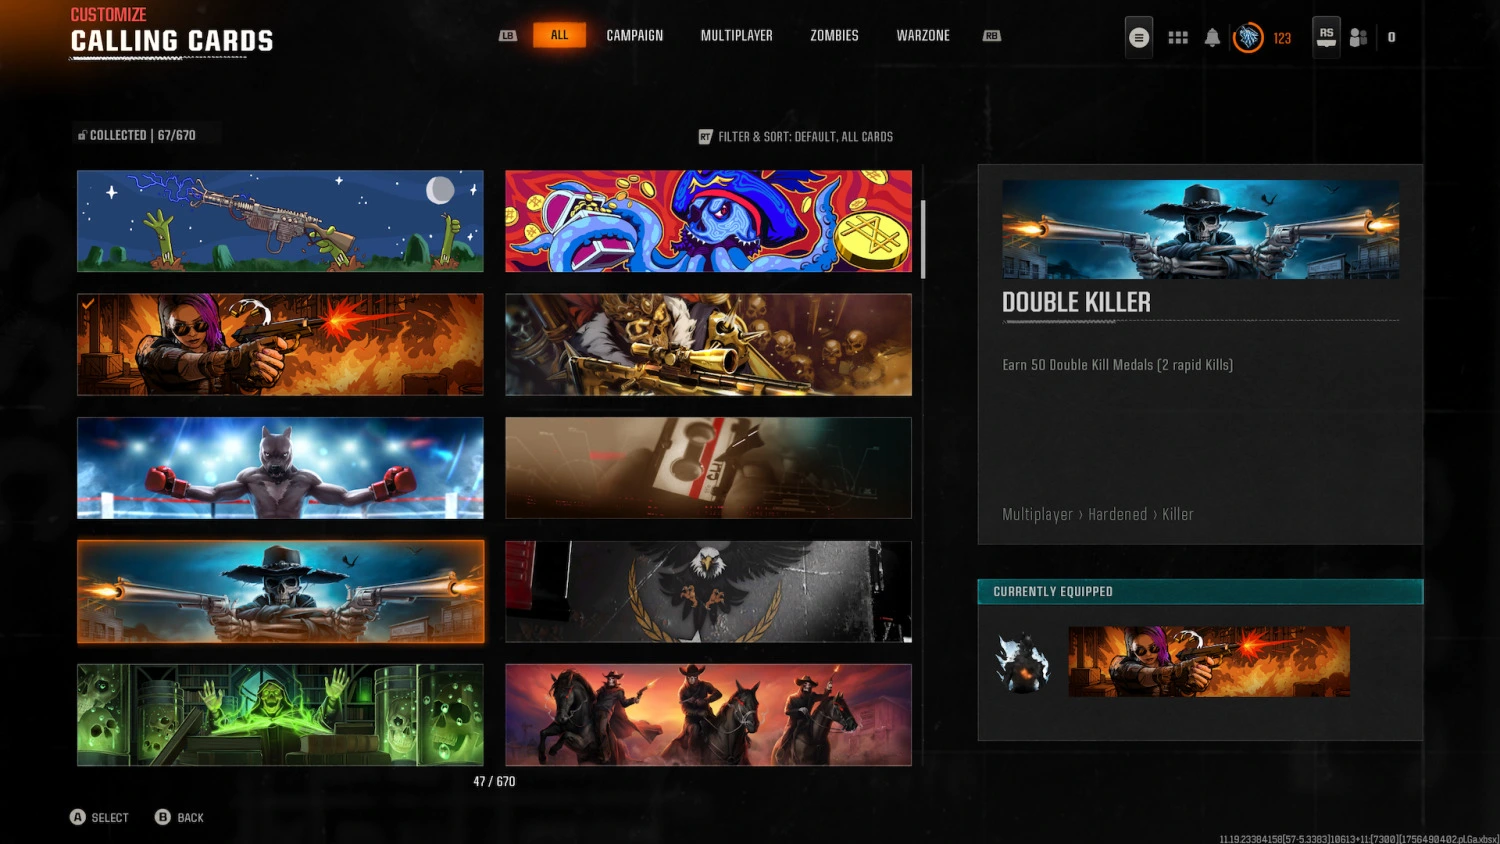1500x844 pixels.
Task: Open the player level emblem
Action: click(x=1248, y=37)
